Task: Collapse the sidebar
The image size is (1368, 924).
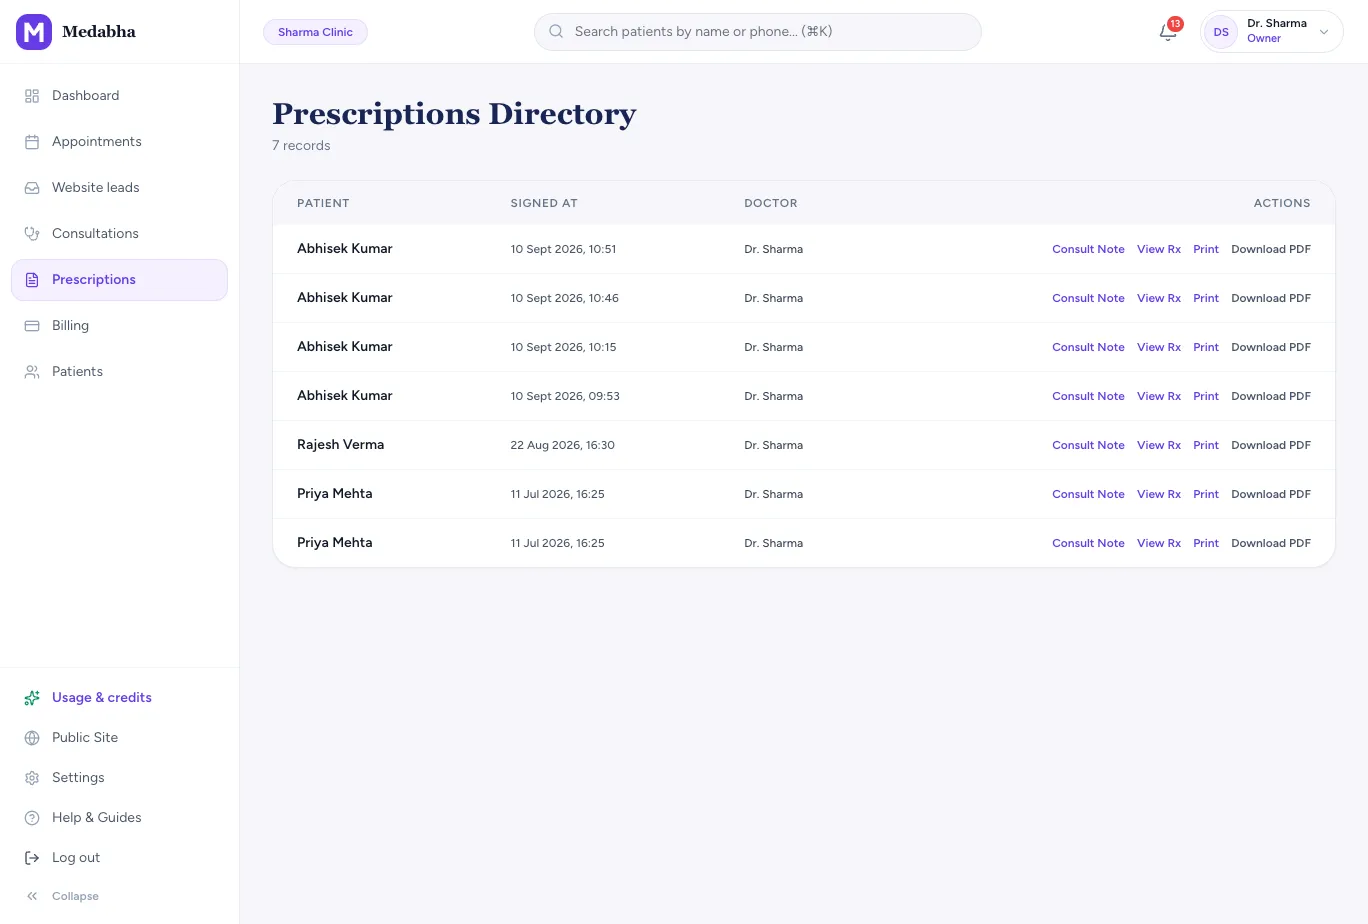Action: point(119,896)
